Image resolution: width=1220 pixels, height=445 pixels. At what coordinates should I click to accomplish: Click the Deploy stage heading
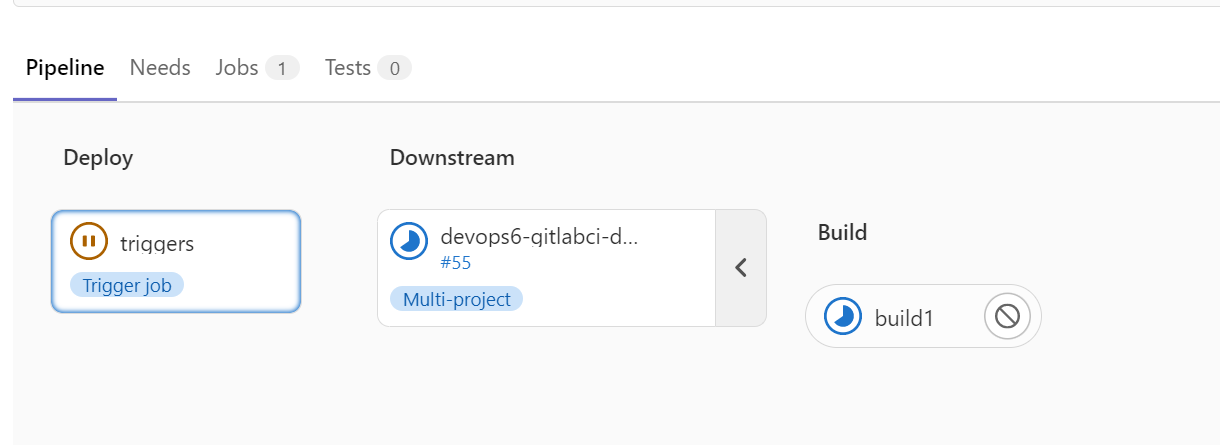click(x=98, y=157)
